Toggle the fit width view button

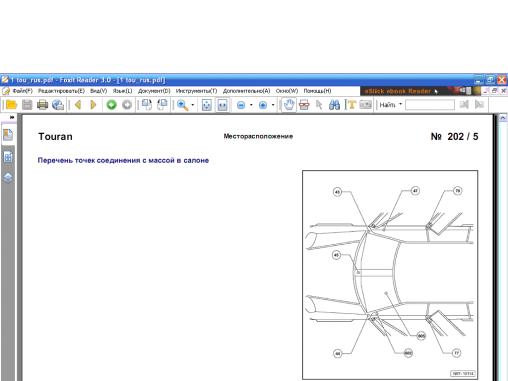click(222, 105)
